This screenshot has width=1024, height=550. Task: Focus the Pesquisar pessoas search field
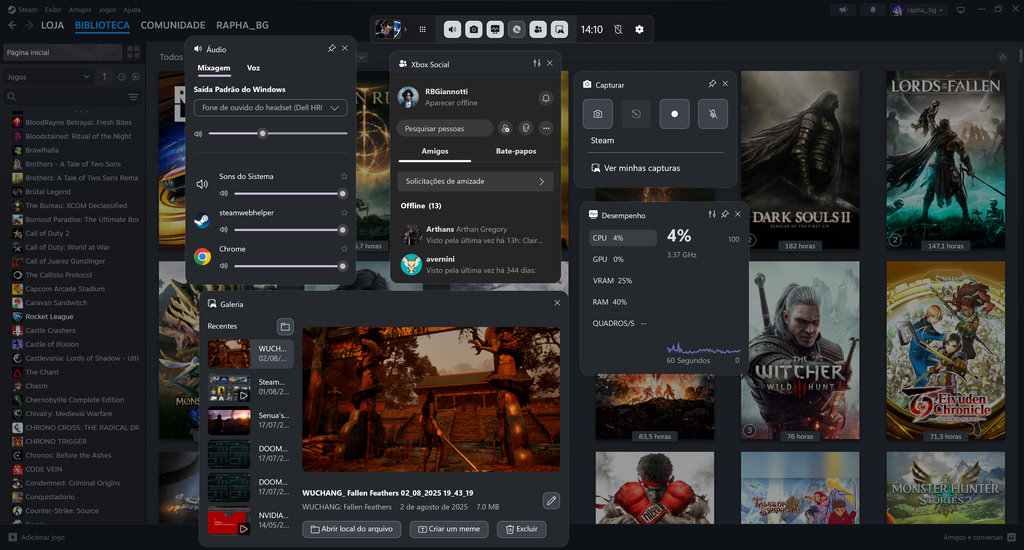click(445, 128)
